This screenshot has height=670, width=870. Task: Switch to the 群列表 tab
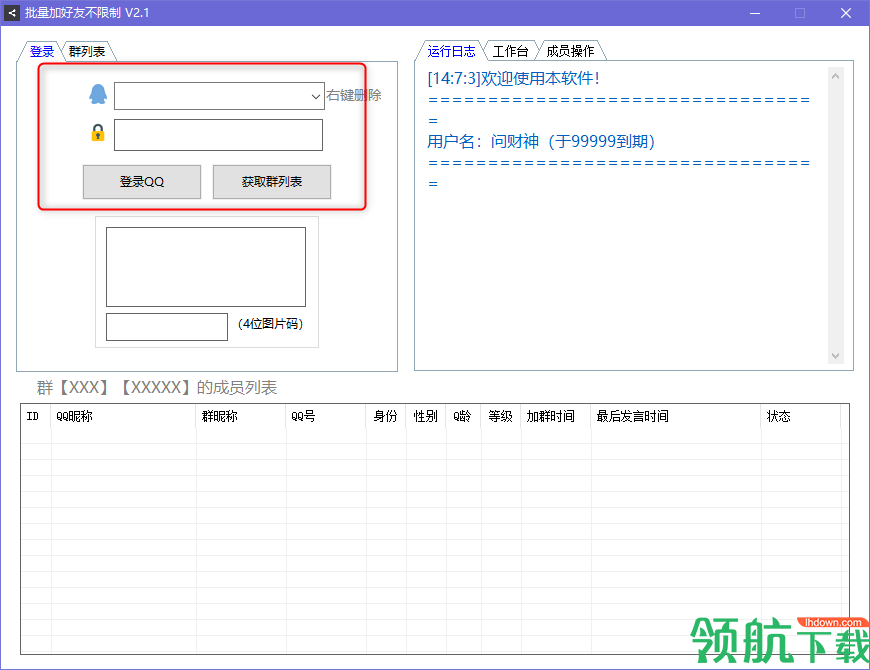87,52
